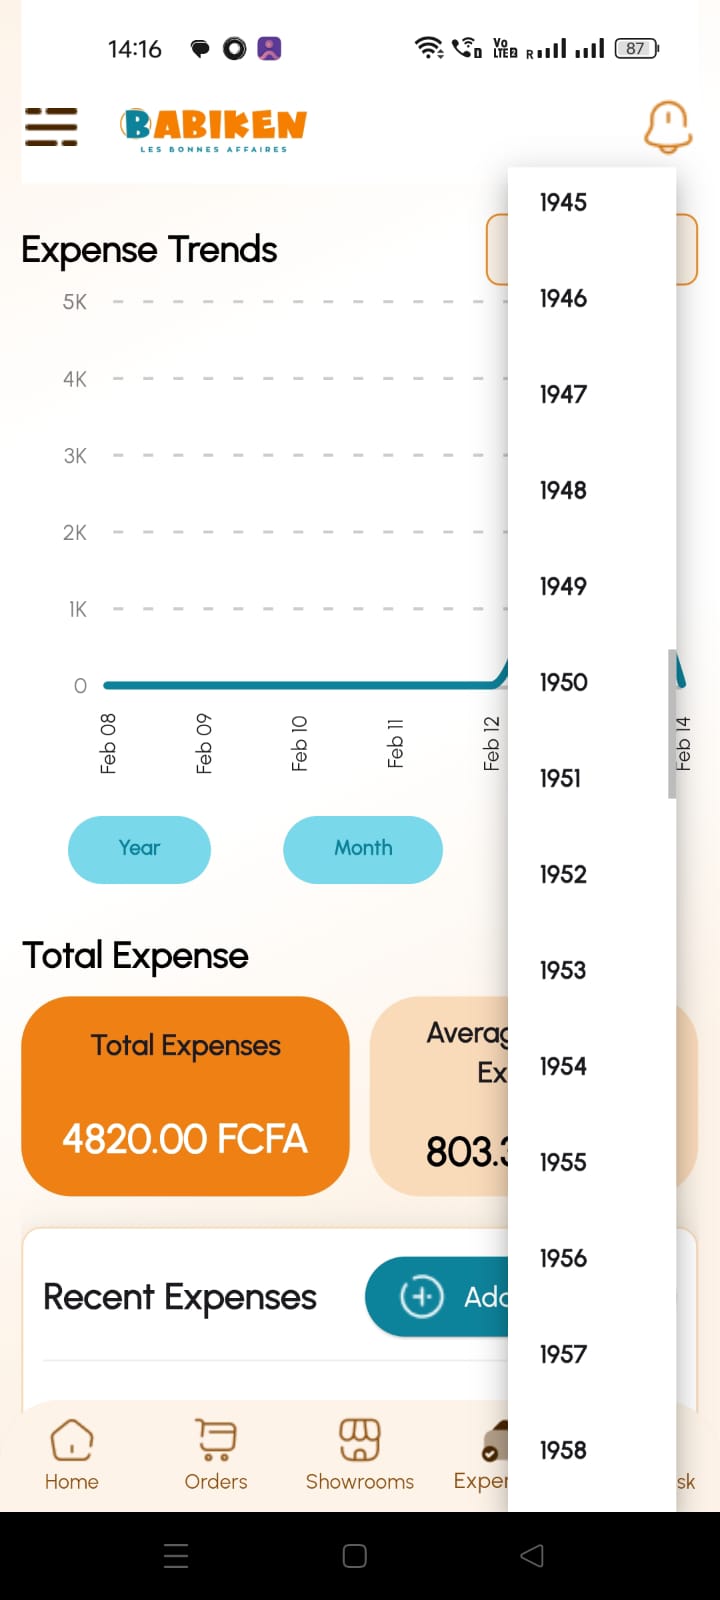Image resolution: width=720 pixels, height=1600 pixels.
Task: Select the 1956 year option
Action: (x=563, y=1259)
